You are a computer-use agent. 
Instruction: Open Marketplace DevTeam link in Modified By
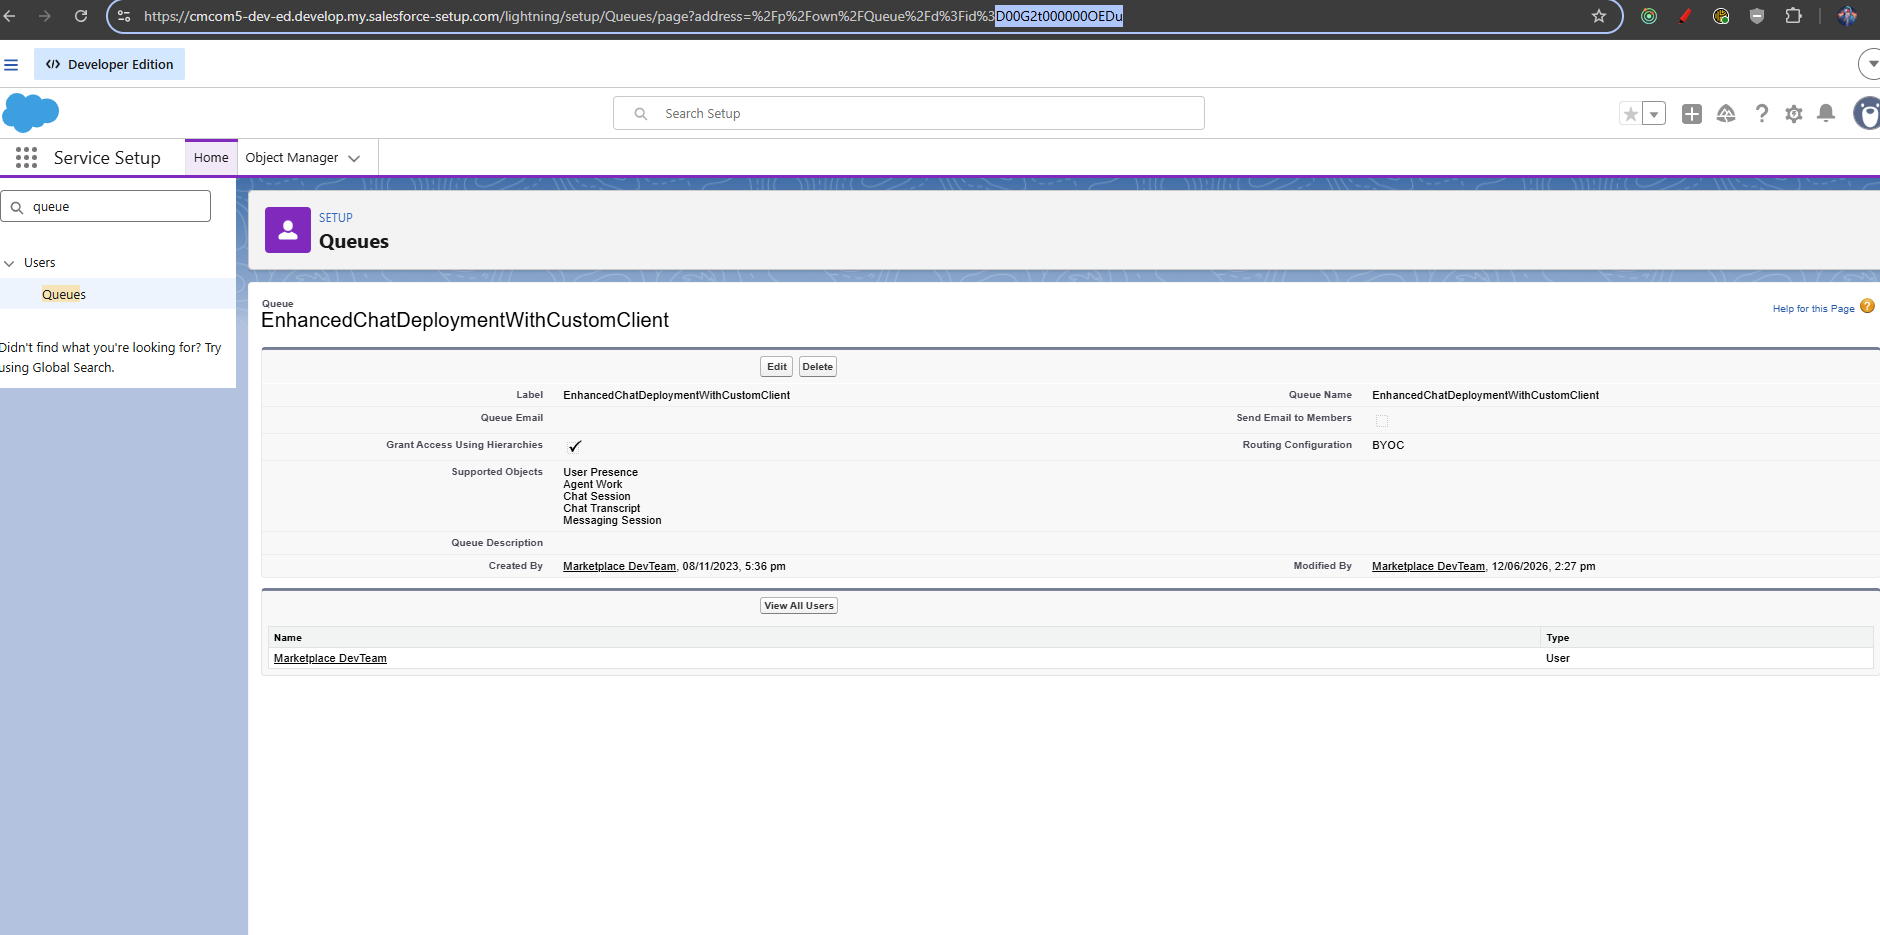click(1428, 566)
